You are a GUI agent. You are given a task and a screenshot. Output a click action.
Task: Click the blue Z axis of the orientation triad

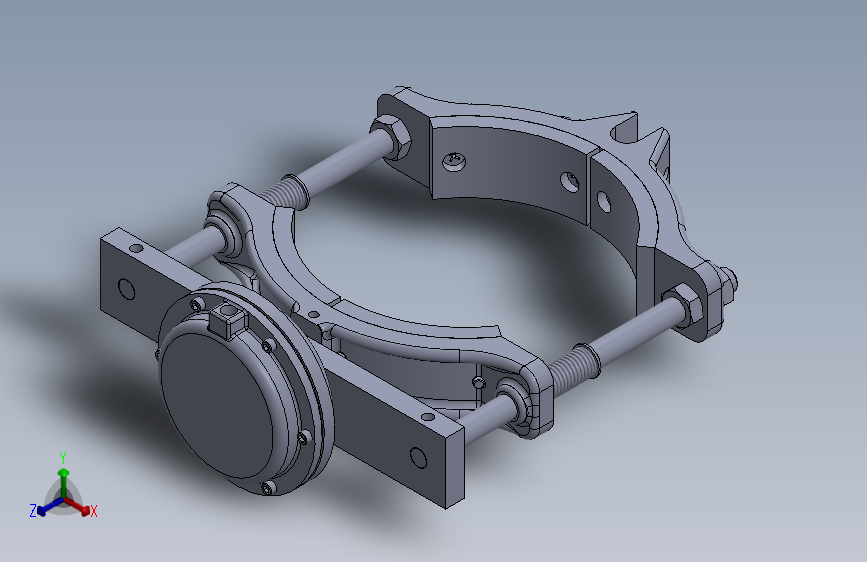(x=51, y=506)
